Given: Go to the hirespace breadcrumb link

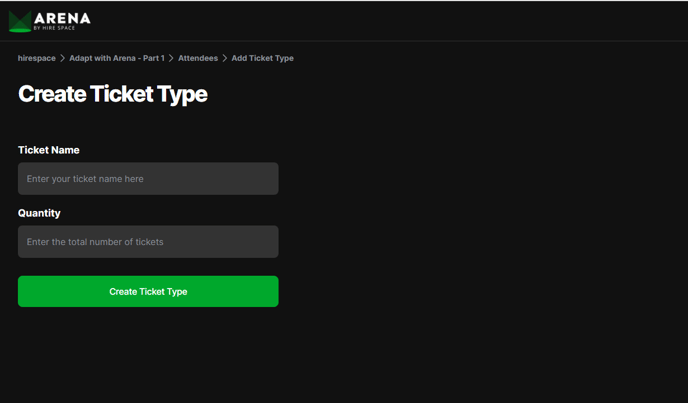Looking at the screenshot, I should point(36,58).
